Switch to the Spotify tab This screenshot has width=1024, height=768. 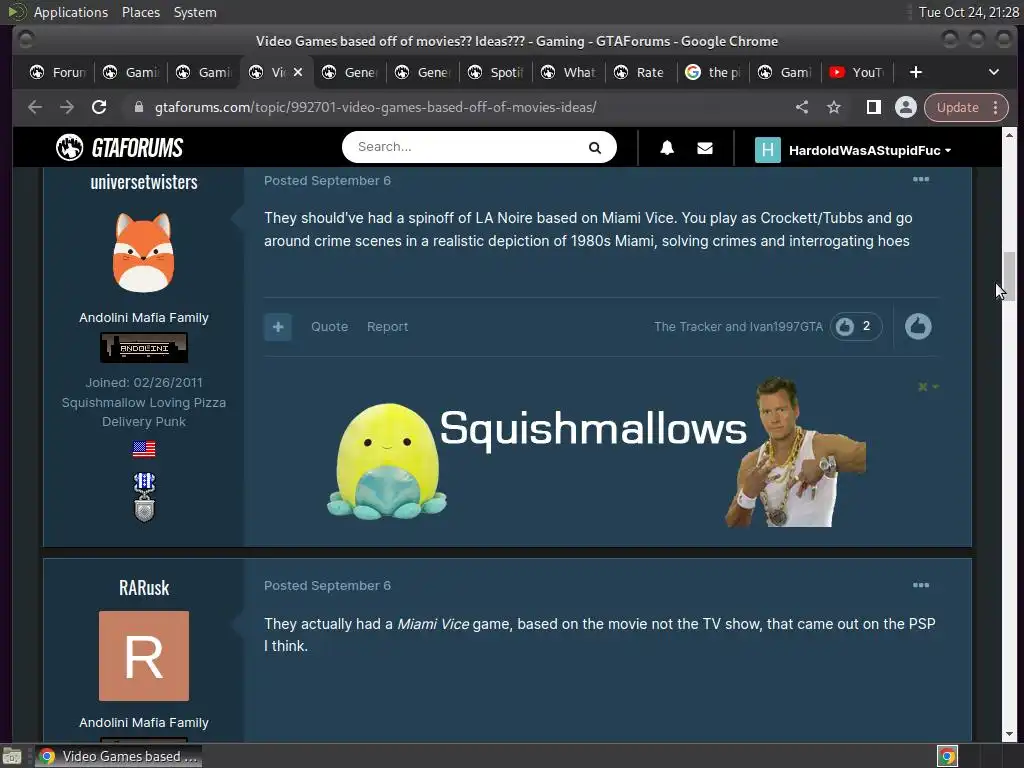(495, 72)
